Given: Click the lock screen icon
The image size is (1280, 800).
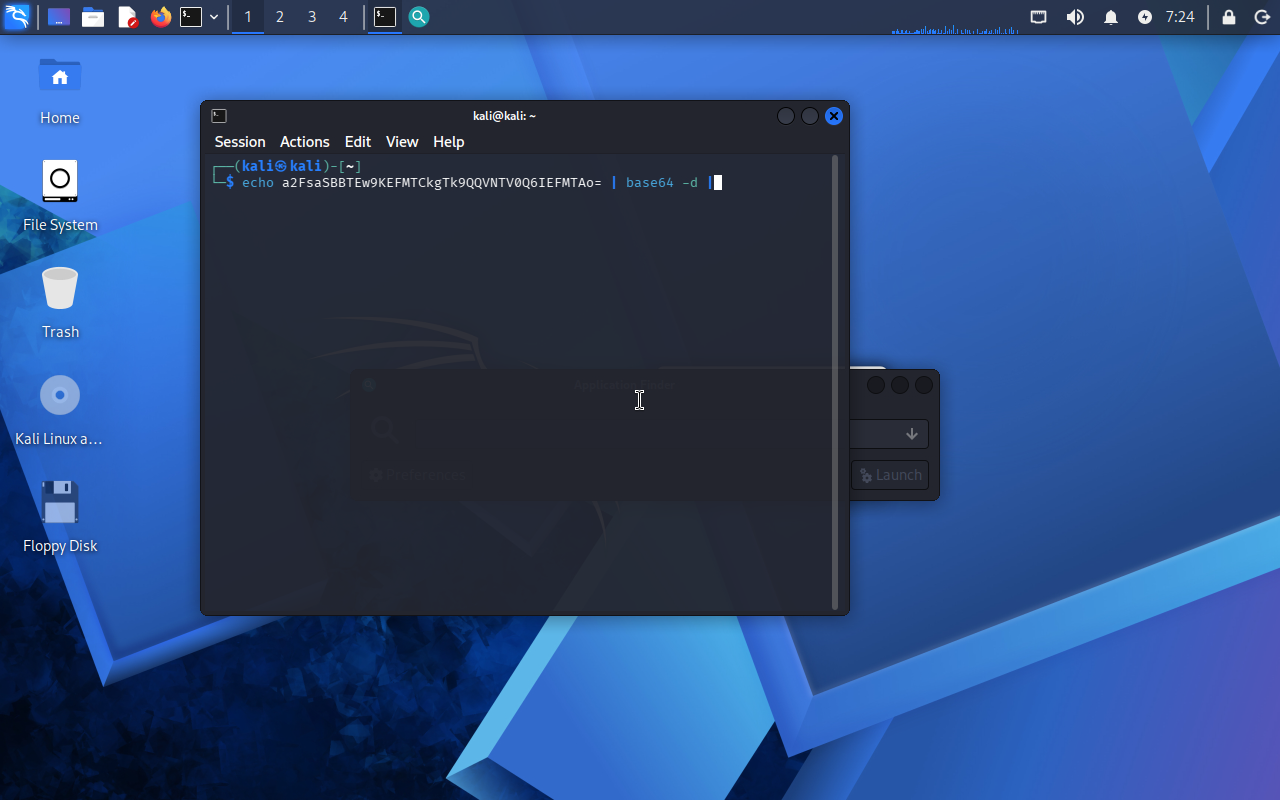Looking at the screenshot, I should [1229, 17].
